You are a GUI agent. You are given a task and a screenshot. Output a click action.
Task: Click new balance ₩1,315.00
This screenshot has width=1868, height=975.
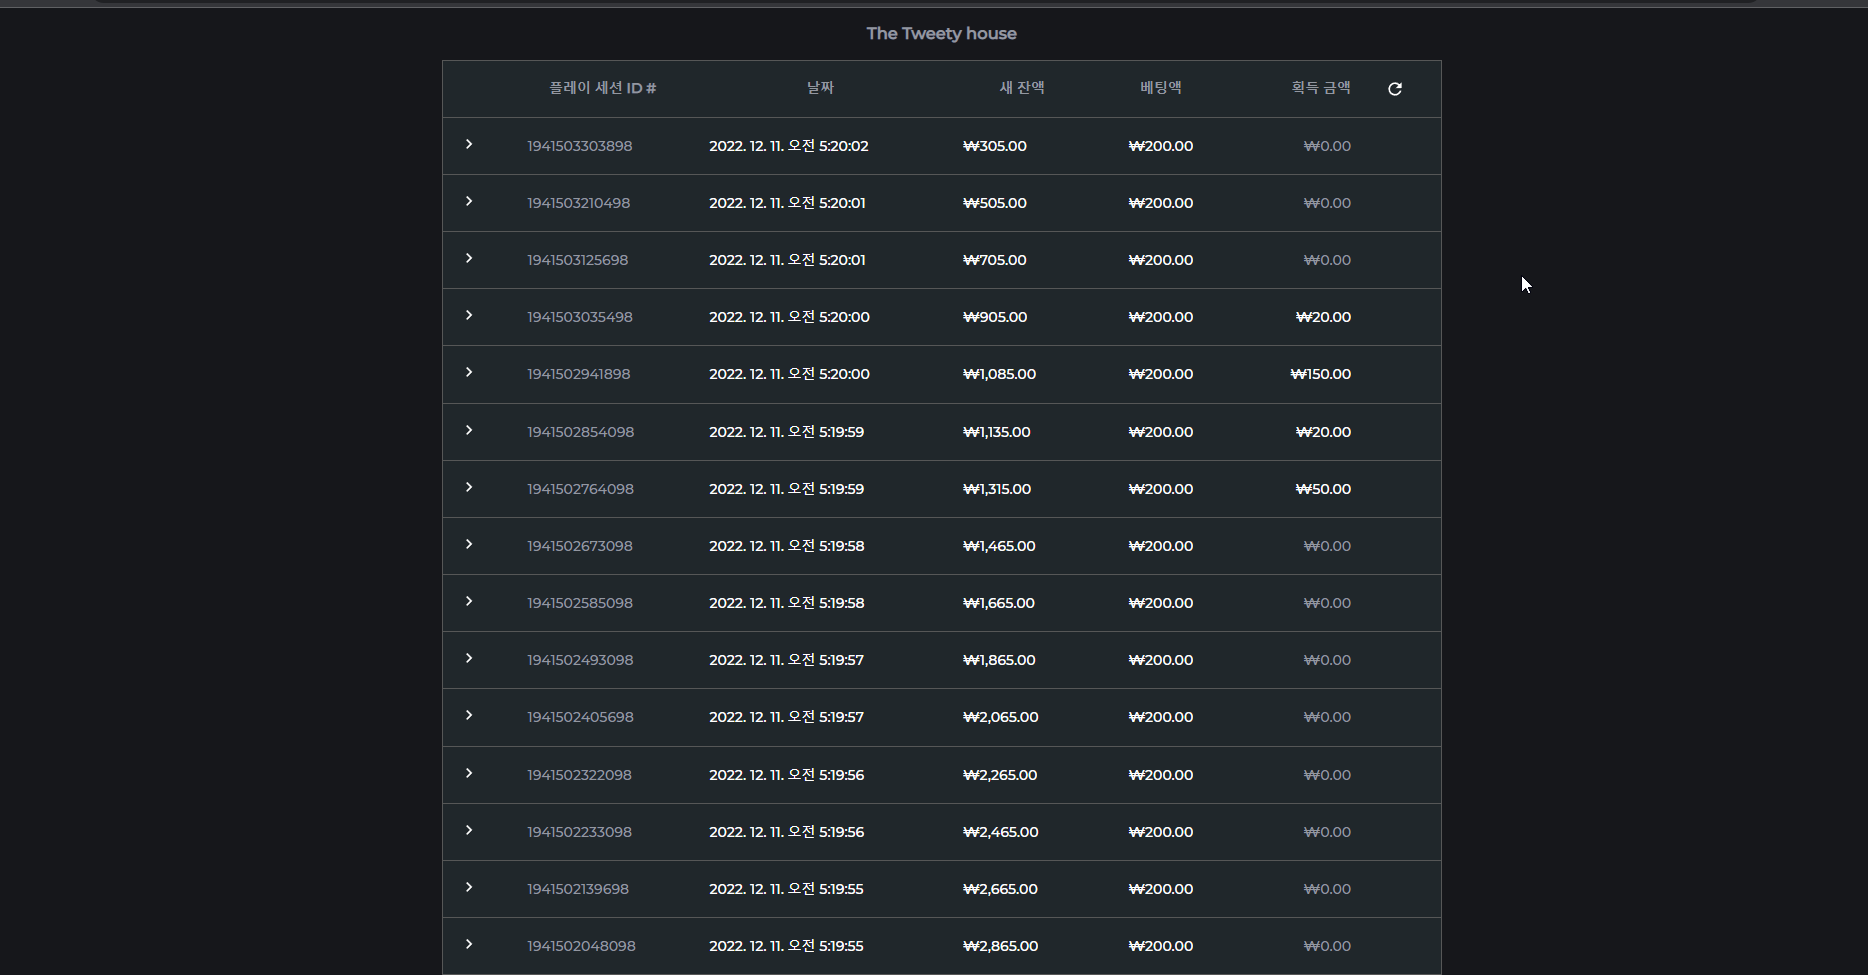click(997, 489)
